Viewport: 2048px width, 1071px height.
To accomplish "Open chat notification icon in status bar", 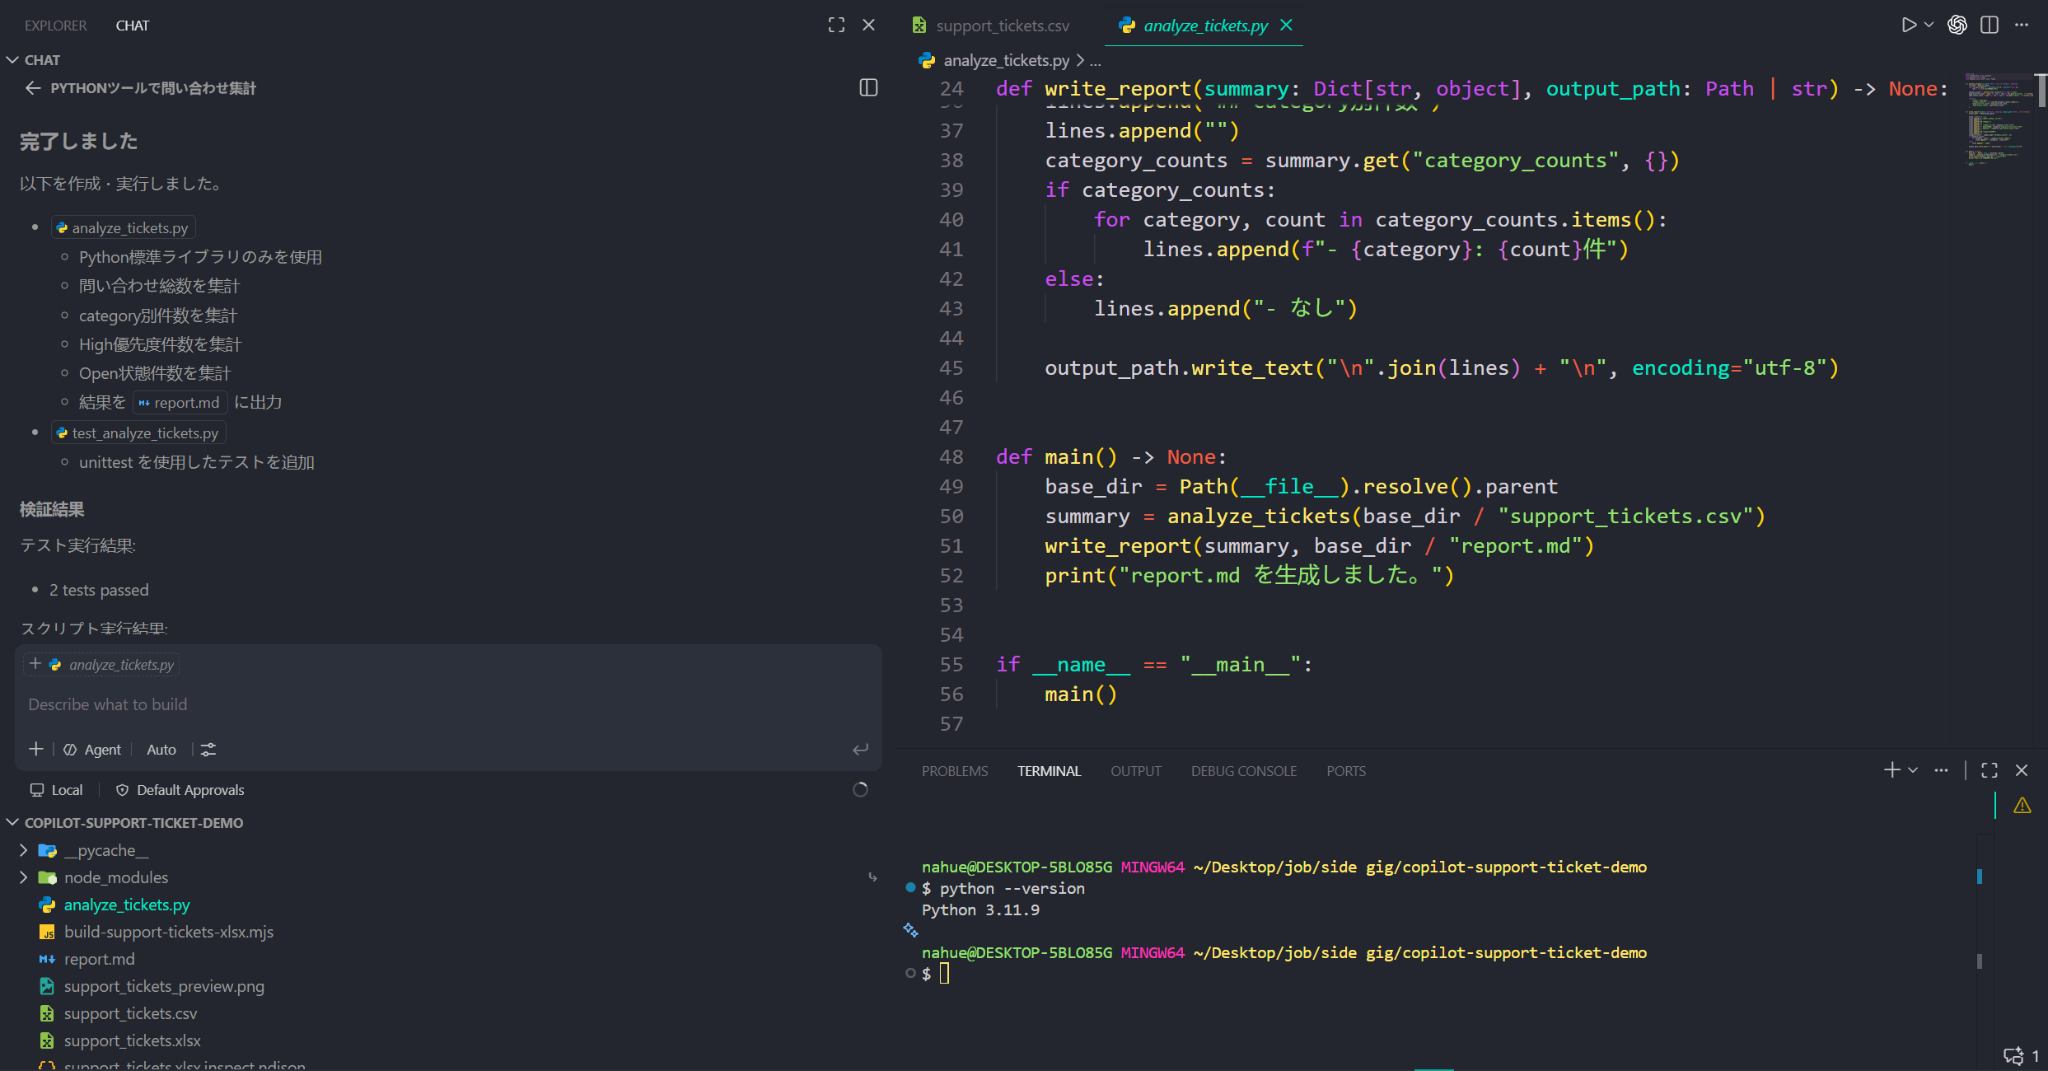I will coord(2013,1056).
